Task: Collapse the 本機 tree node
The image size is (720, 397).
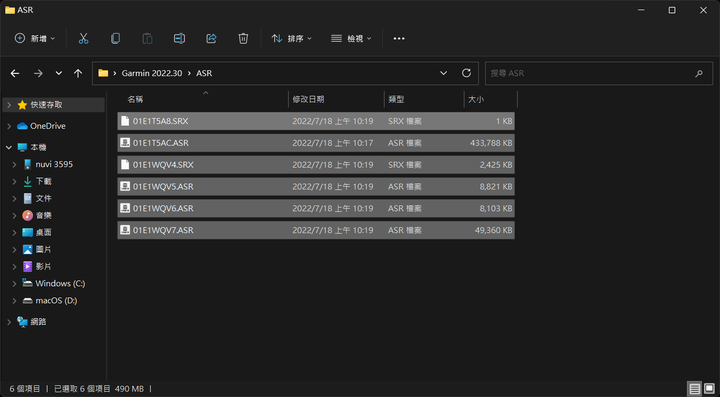Action: [x=9, y=147]
